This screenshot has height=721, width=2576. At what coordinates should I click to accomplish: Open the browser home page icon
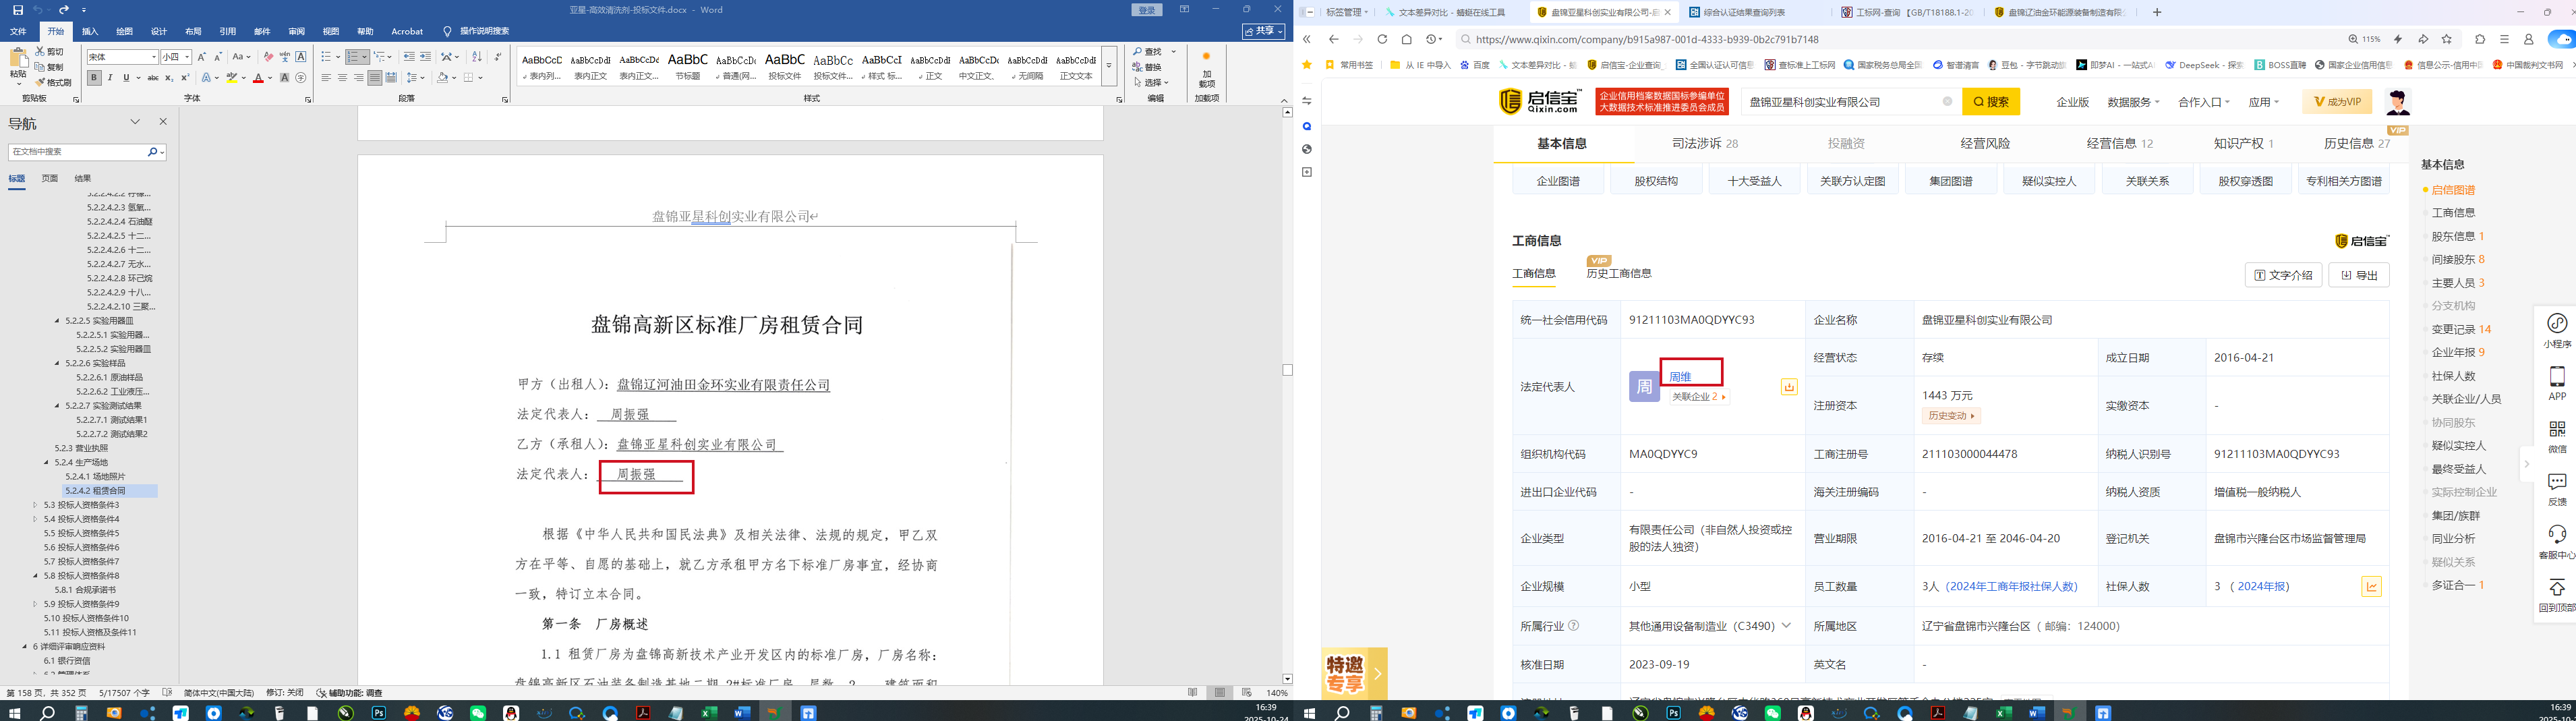coord(1406,39)
